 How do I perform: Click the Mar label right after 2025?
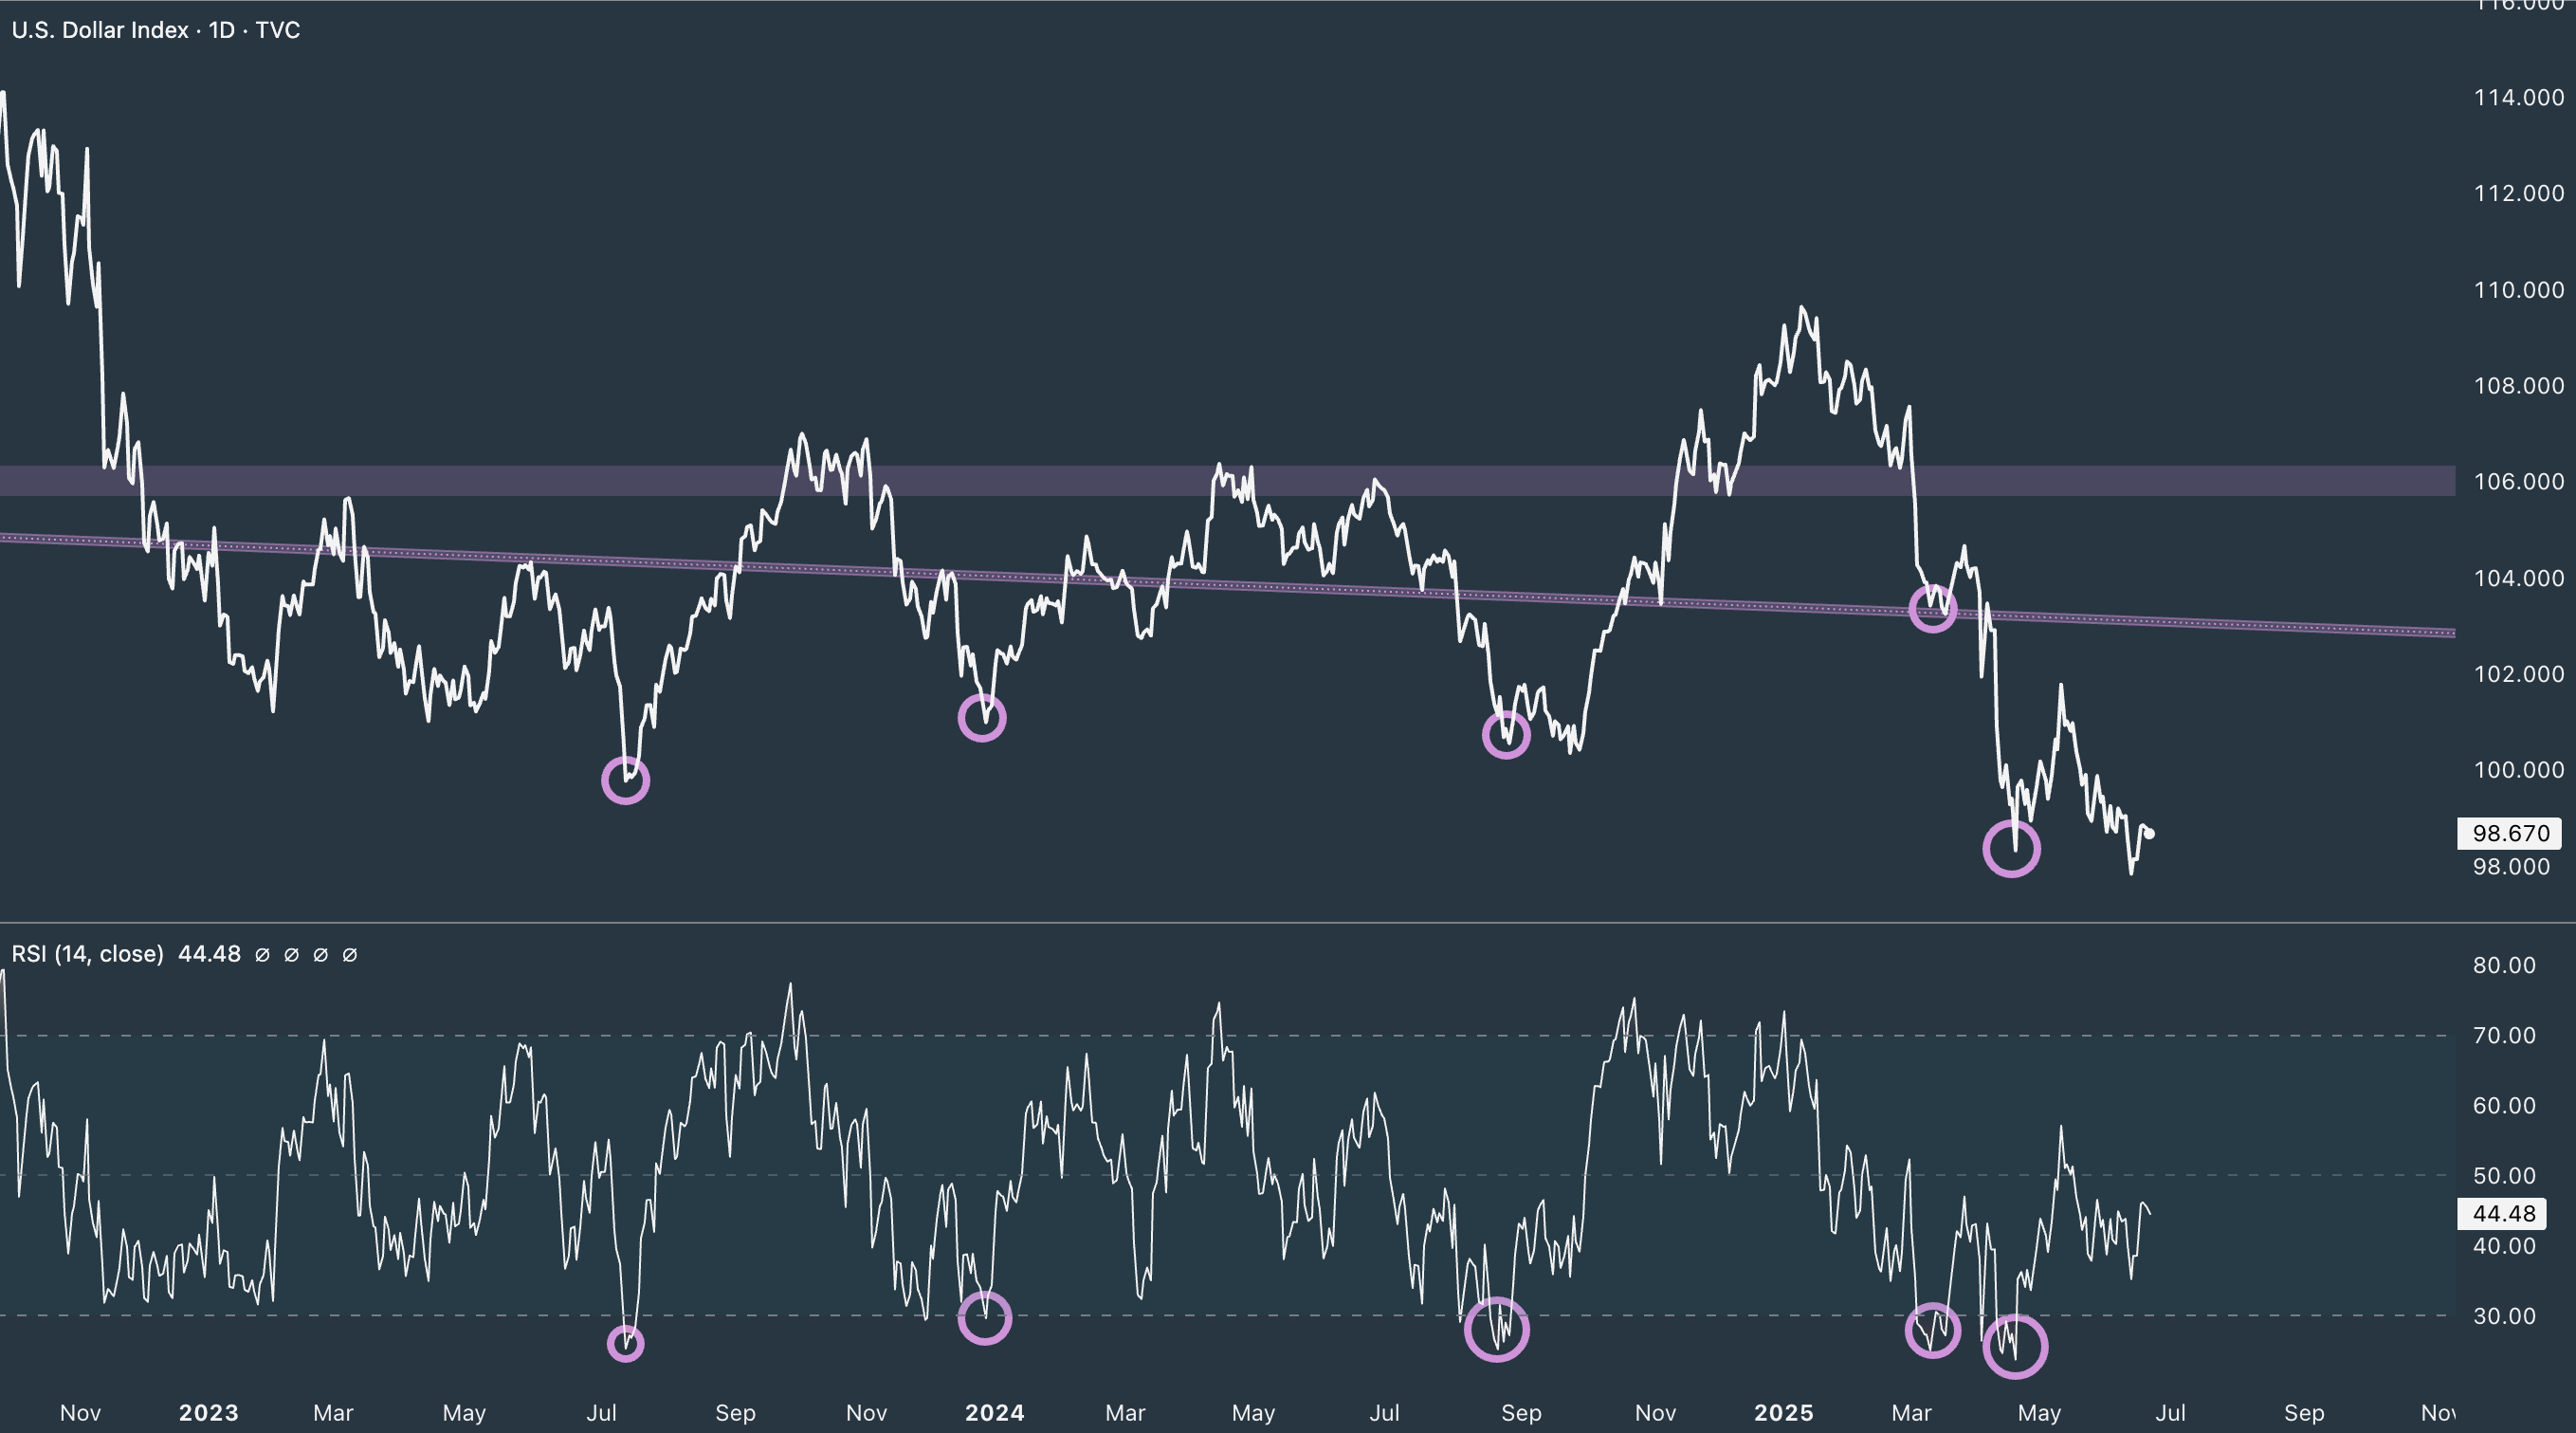(1911, 1413)
